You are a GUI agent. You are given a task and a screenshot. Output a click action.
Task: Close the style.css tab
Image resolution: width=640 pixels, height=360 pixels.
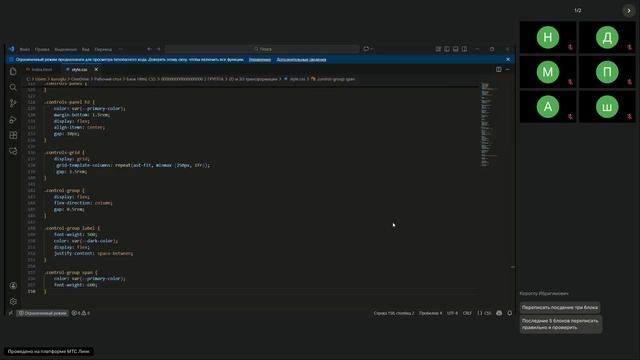pyautogui.click(x=96, y=69)
